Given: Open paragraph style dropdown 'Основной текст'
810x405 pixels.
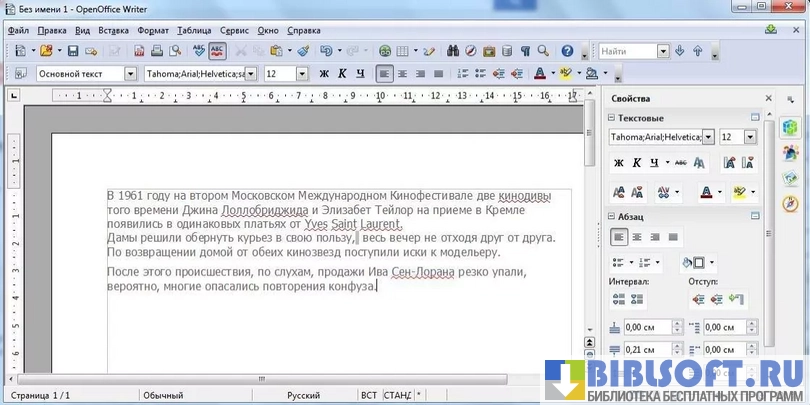Looking at the screenshot, I should (x=130, y=74).
